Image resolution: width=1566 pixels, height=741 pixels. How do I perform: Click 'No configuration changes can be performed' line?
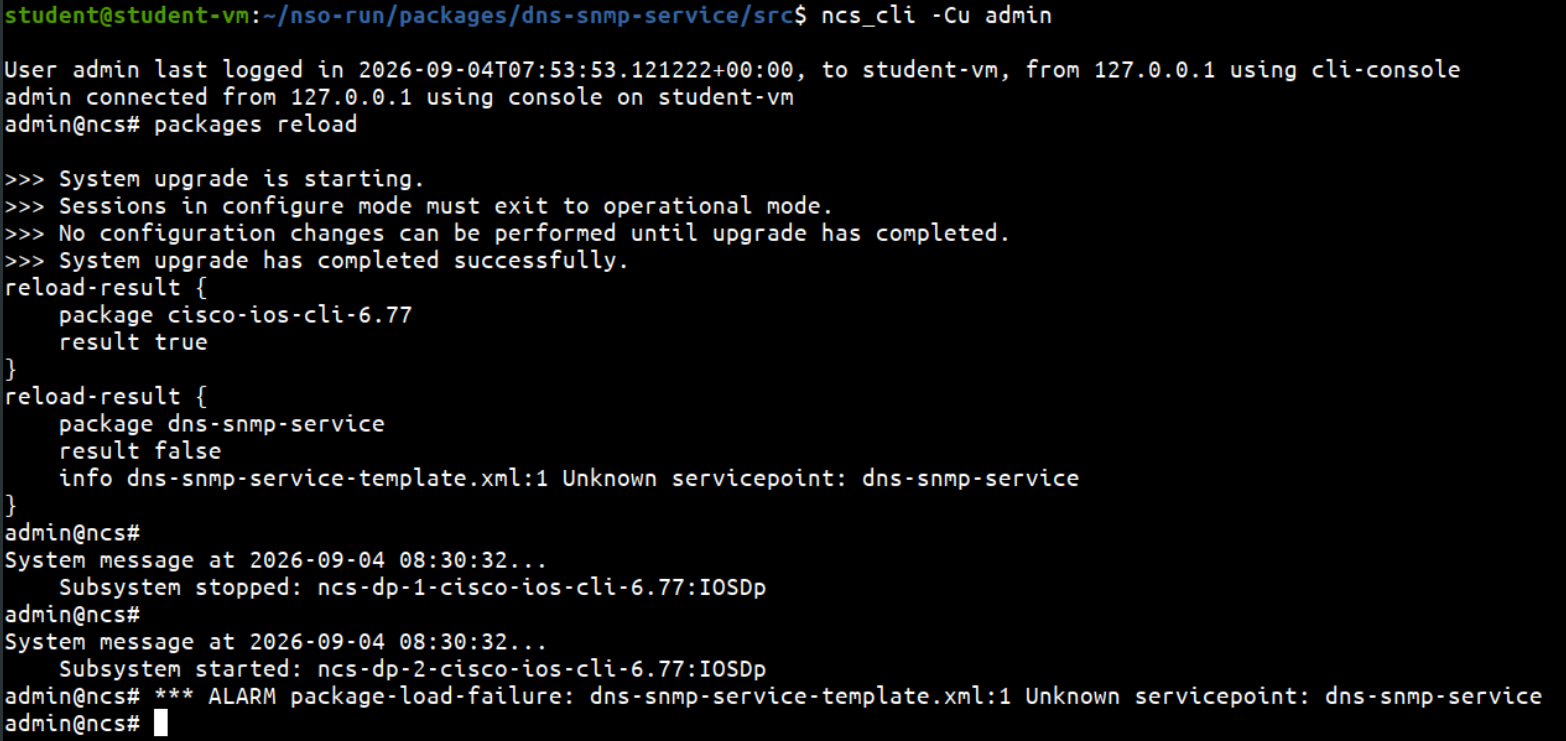pyautogui.click(x=507, y=233)
